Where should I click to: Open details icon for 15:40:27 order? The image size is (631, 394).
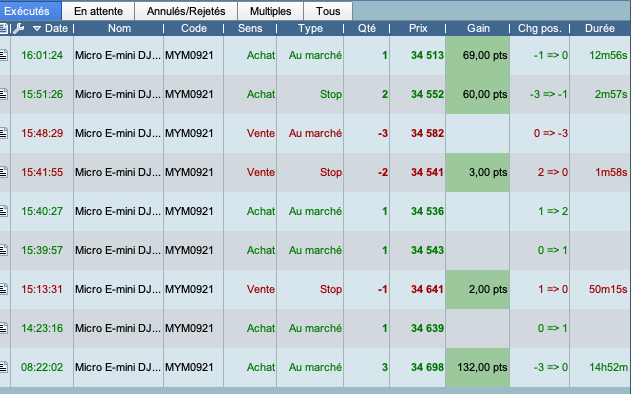pyautogui.click(x=4, y=211)
